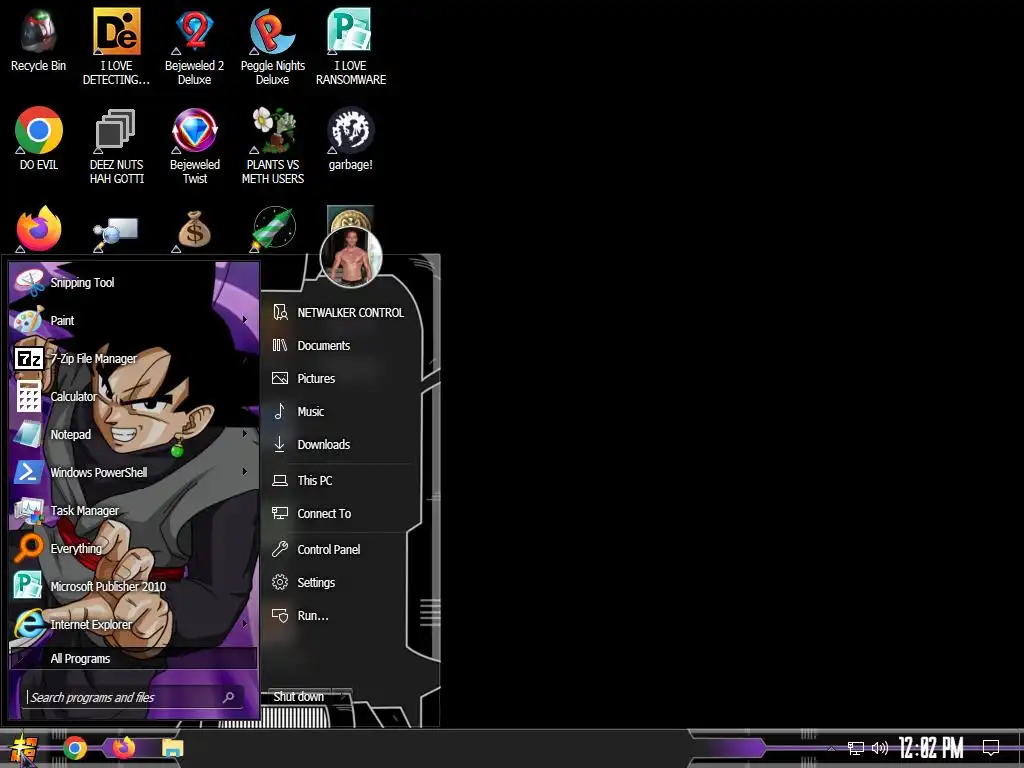
Task: Open the I LOVE RANSOMWARE desktop shortcut
Action: pos(351,46)
